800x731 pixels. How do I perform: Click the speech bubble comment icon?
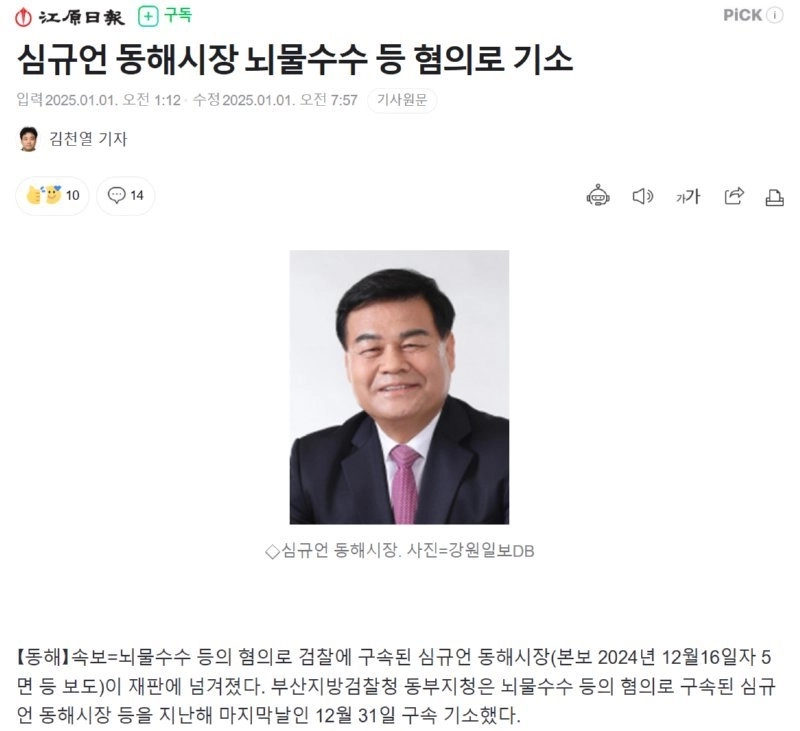click(116, 195)
